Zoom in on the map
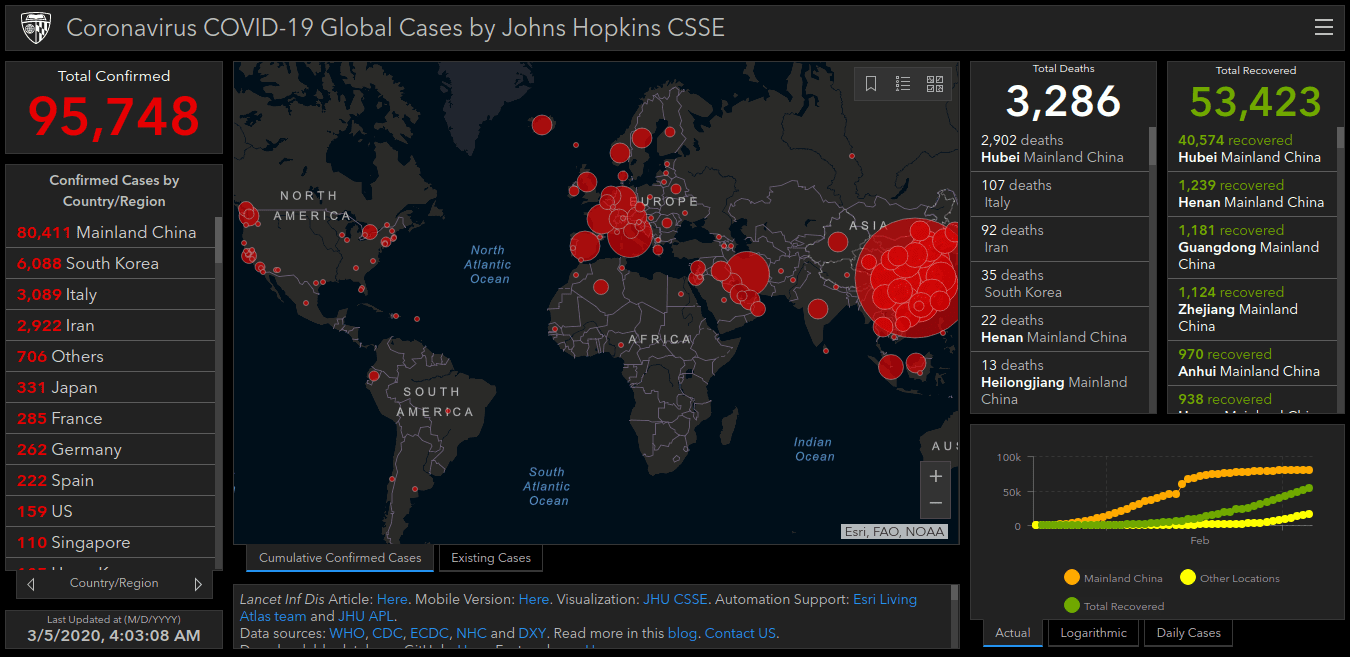Image resolution: width=1350 pixels, height=657 pixels. (x=935, y=476)
